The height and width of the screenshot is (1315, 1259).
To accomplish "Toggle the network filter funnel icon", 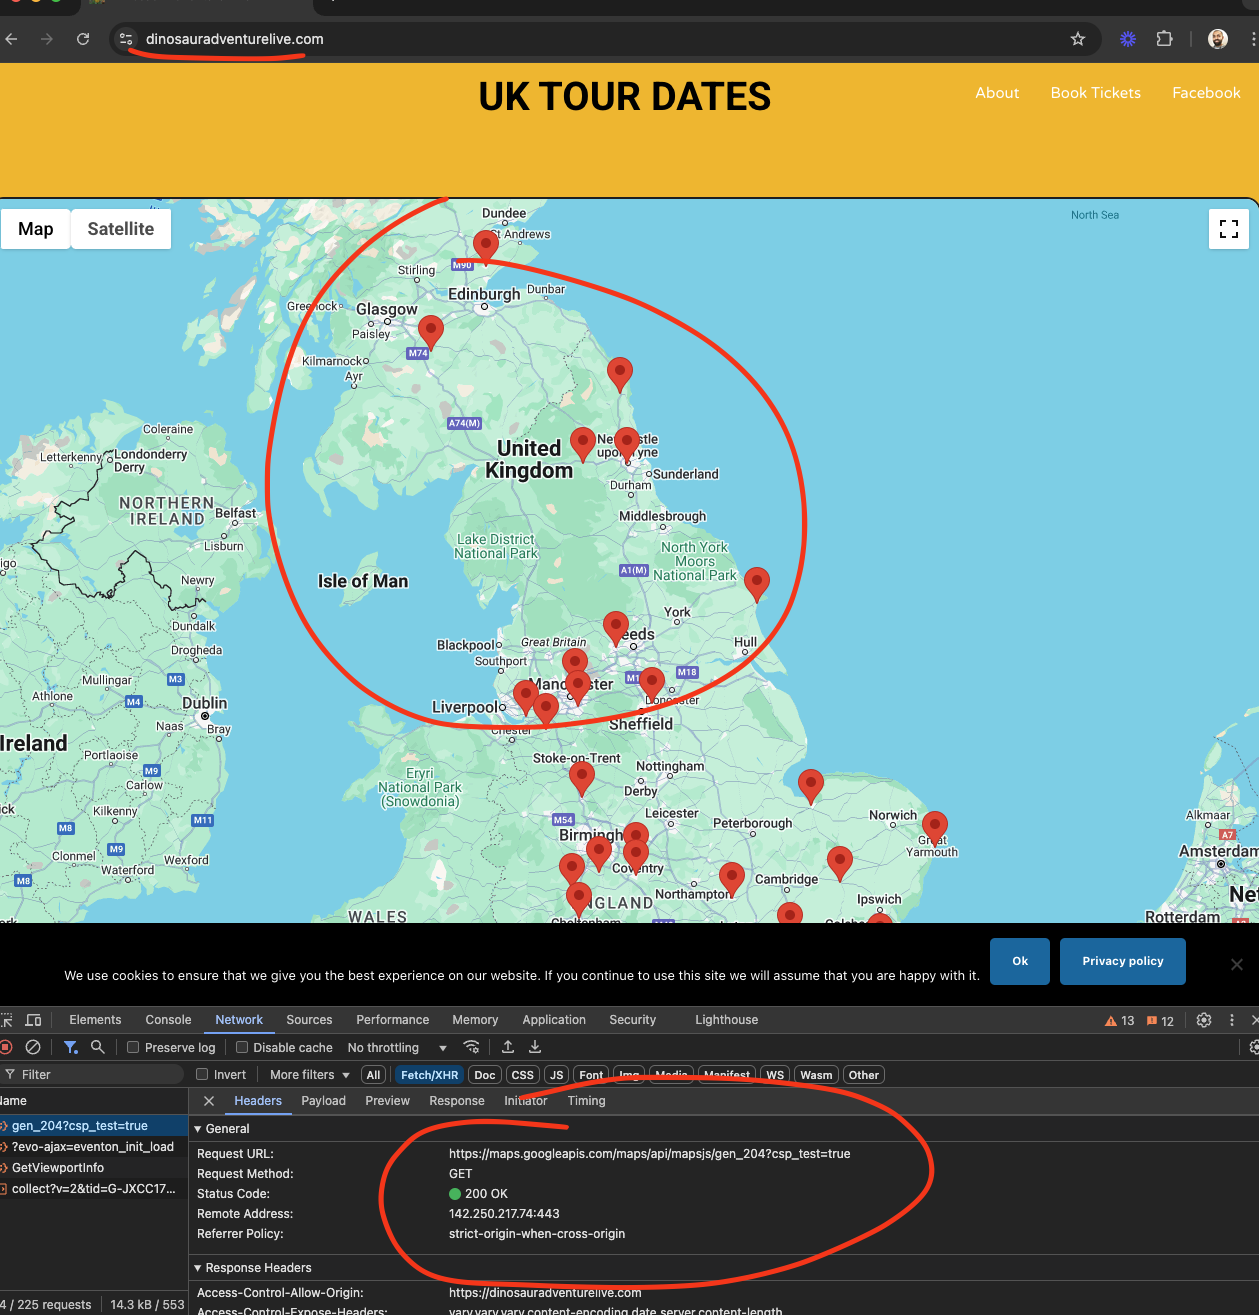I will 70,1047.
